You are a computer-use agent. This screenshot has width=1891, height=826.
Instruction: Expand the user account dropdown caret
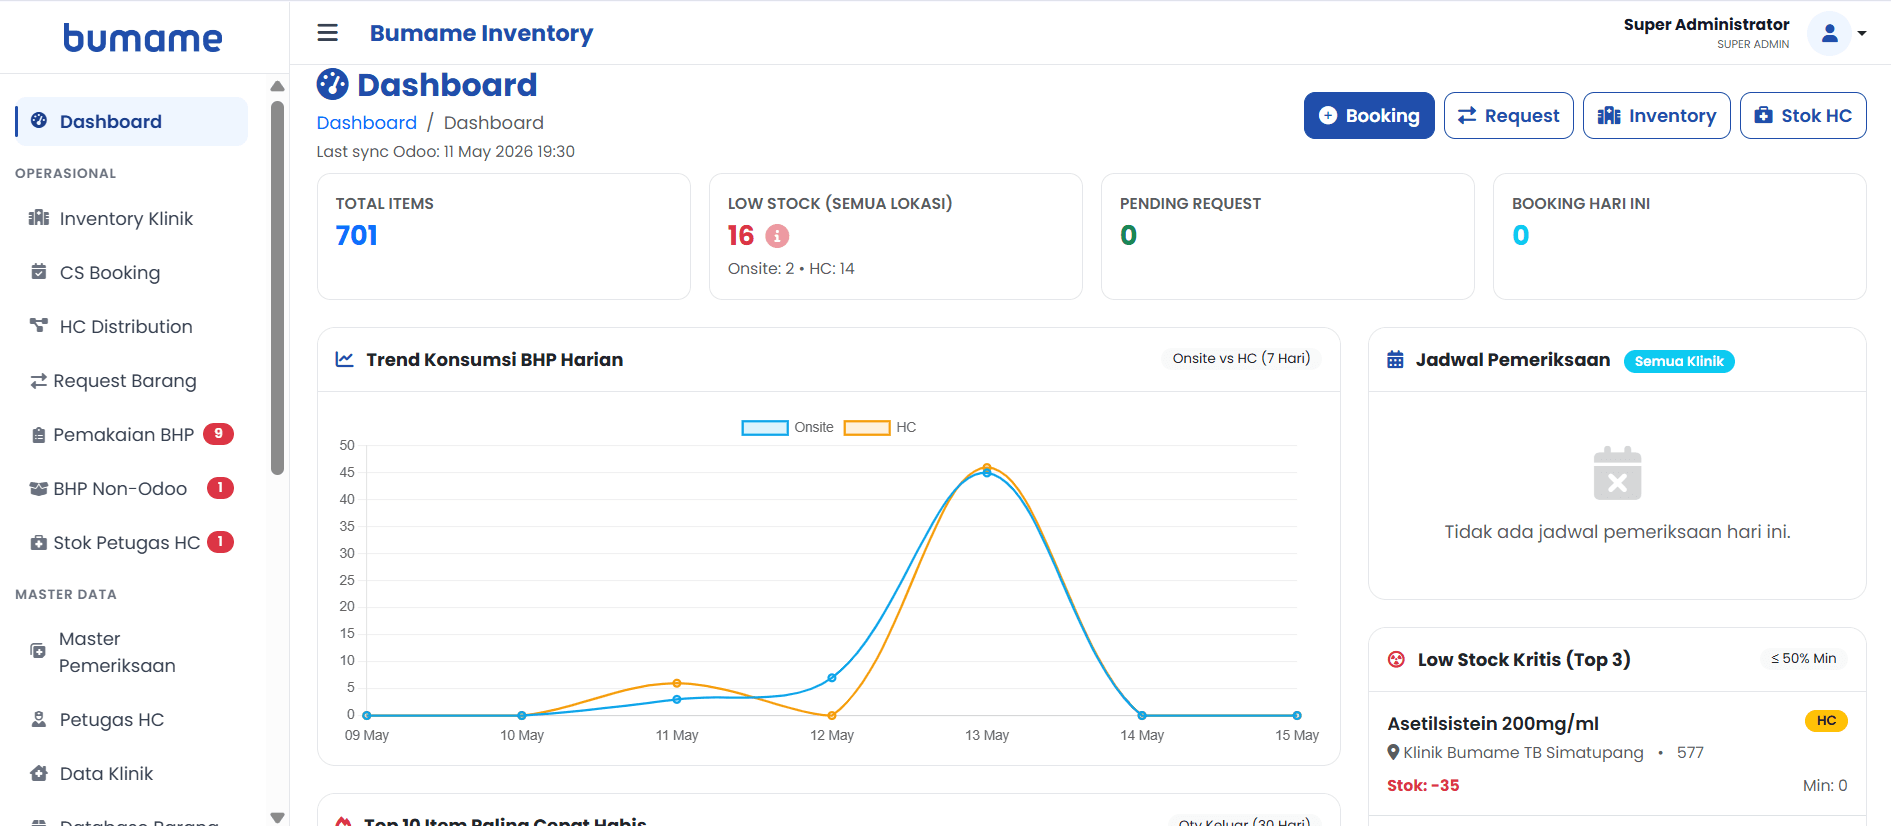1862,34
